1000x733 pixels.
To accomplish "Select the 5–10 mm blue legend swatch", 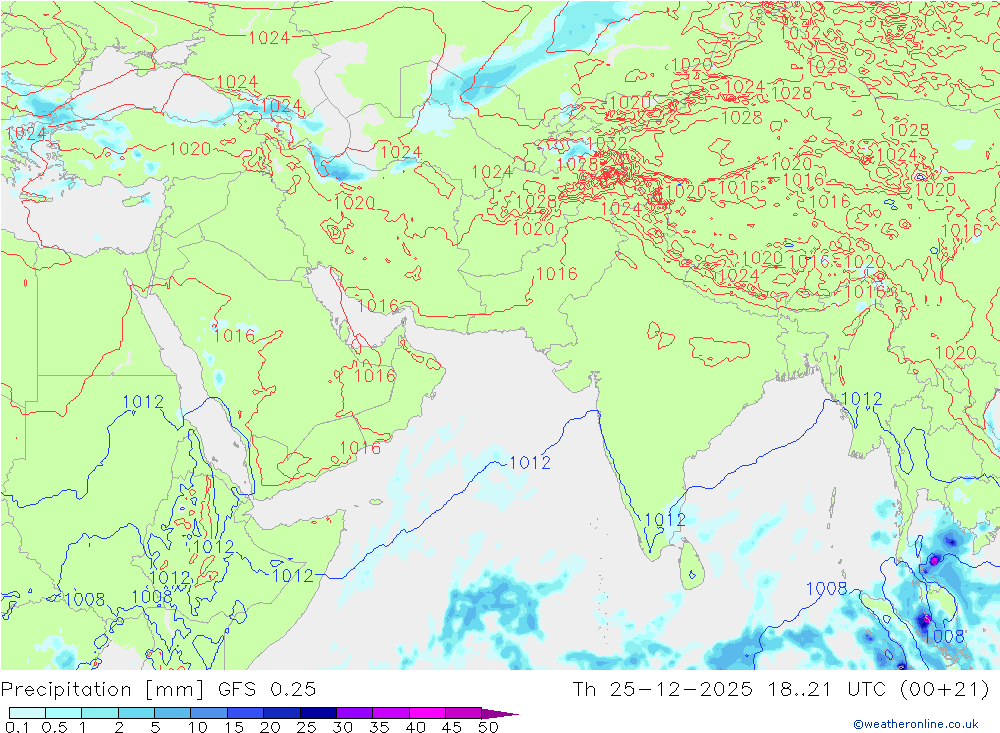I will tap(172, 713).
